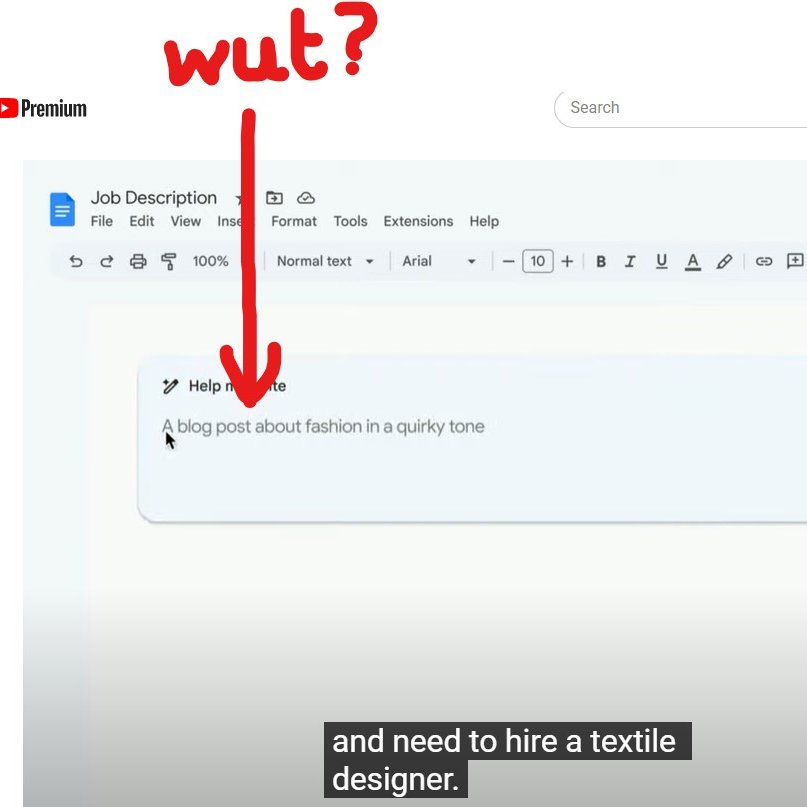Open the 100% zoom dropdown
Screen dimensions: 807x807
coord(210,261)
